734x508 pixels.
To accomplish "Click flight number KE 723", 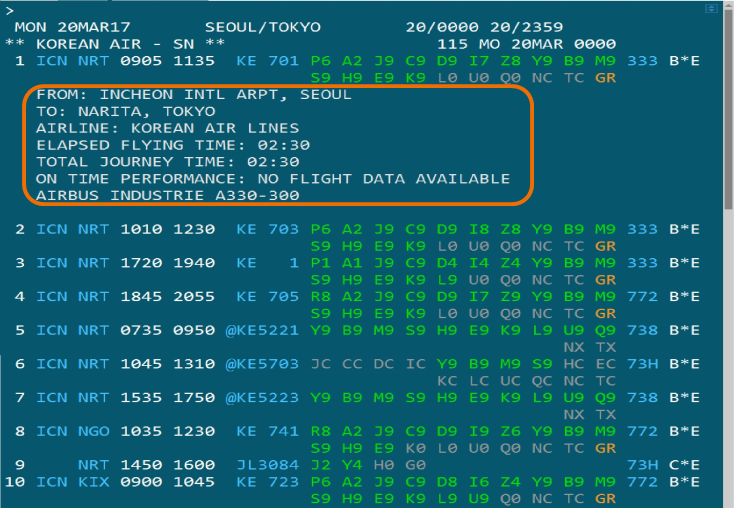I will [x=267, y=482].
